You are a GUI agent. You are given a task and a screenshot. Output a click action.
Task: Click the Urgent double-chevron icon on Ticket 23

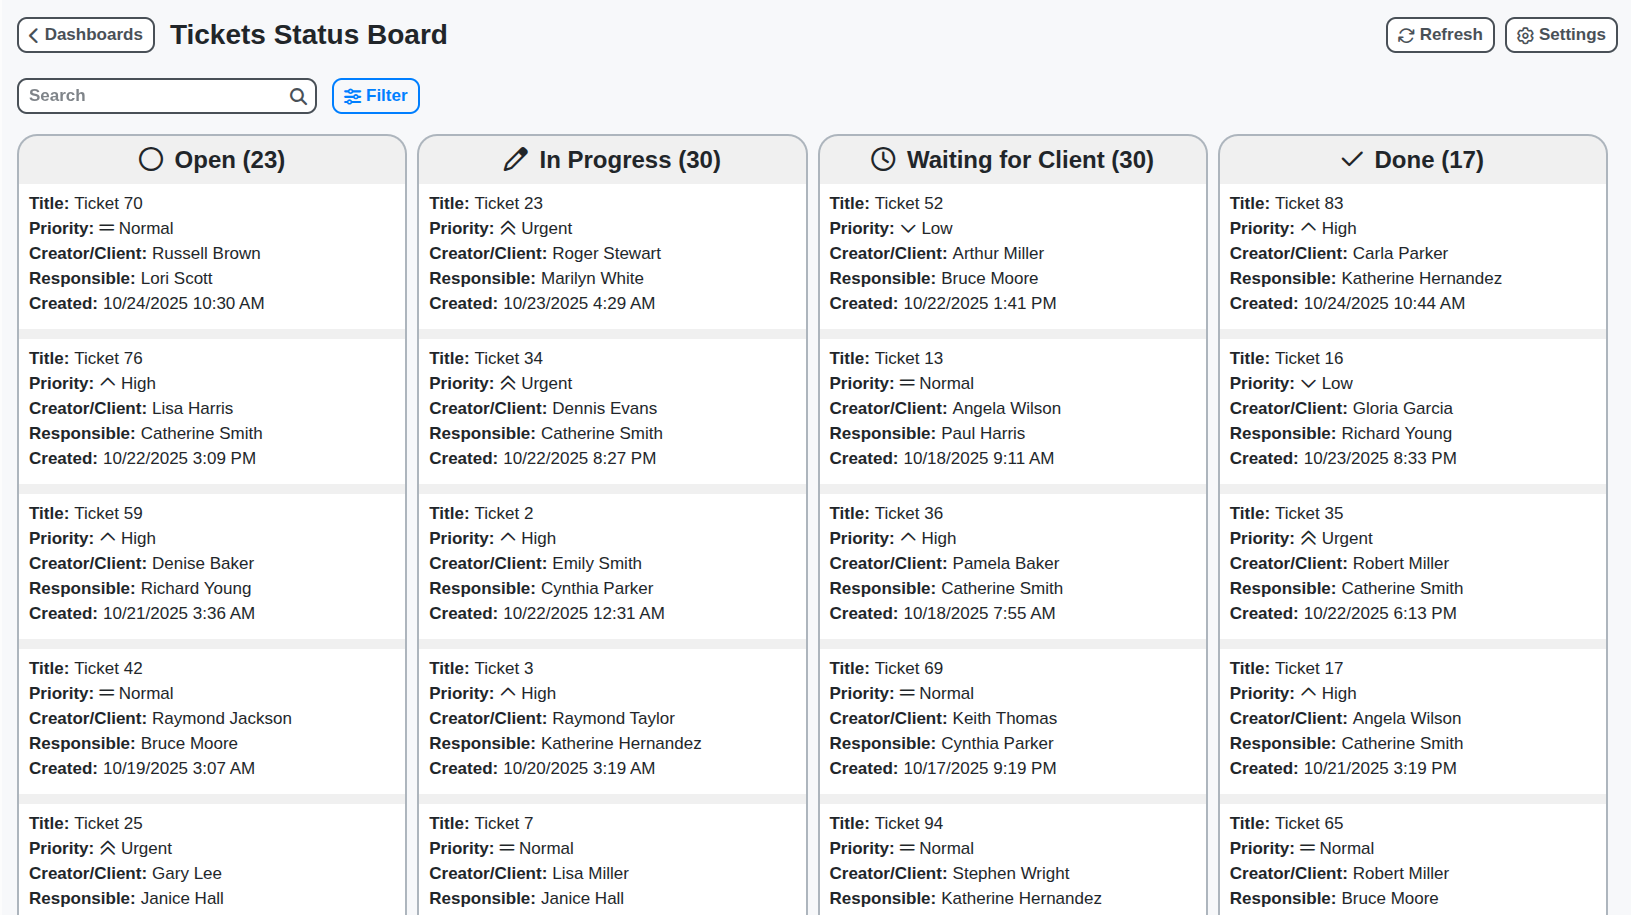(508, 228)
